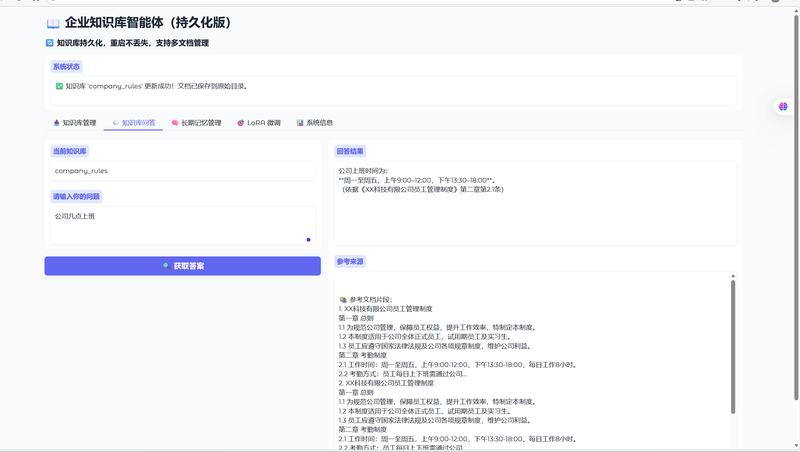800x452 pixels.
Task: Click the icon on the 长期记忆管理 tab
Action: (x=175, y=123)
